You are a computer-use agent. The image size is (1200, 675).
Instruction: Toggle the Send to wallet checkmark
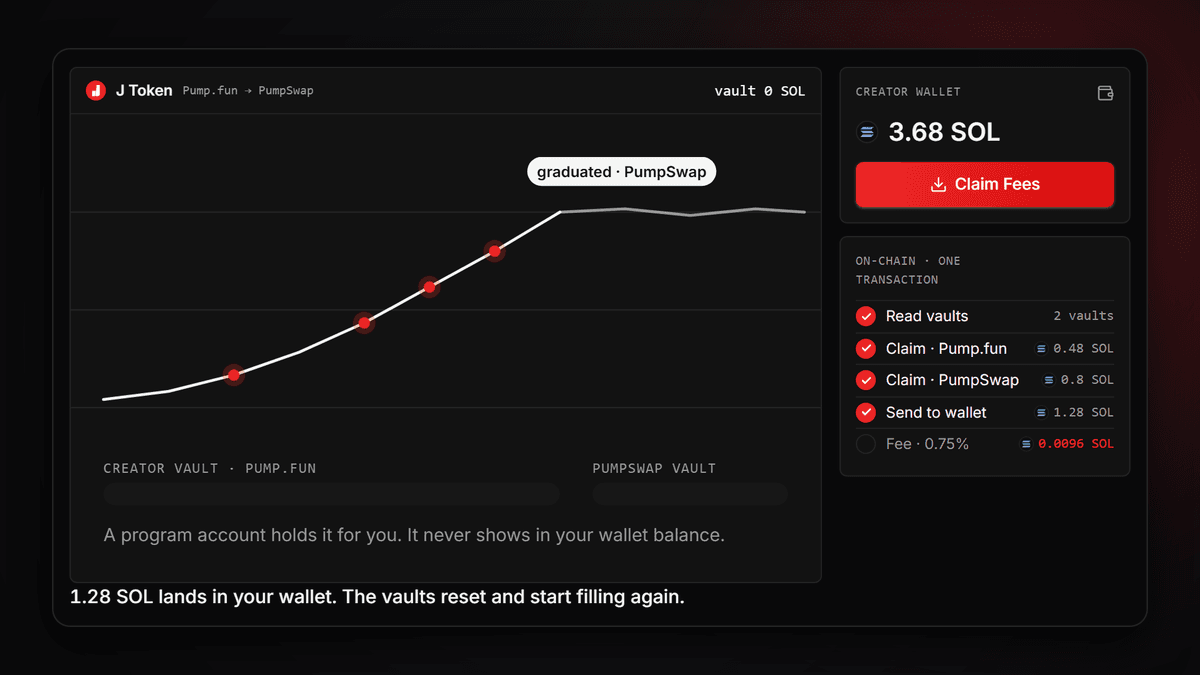866,412
